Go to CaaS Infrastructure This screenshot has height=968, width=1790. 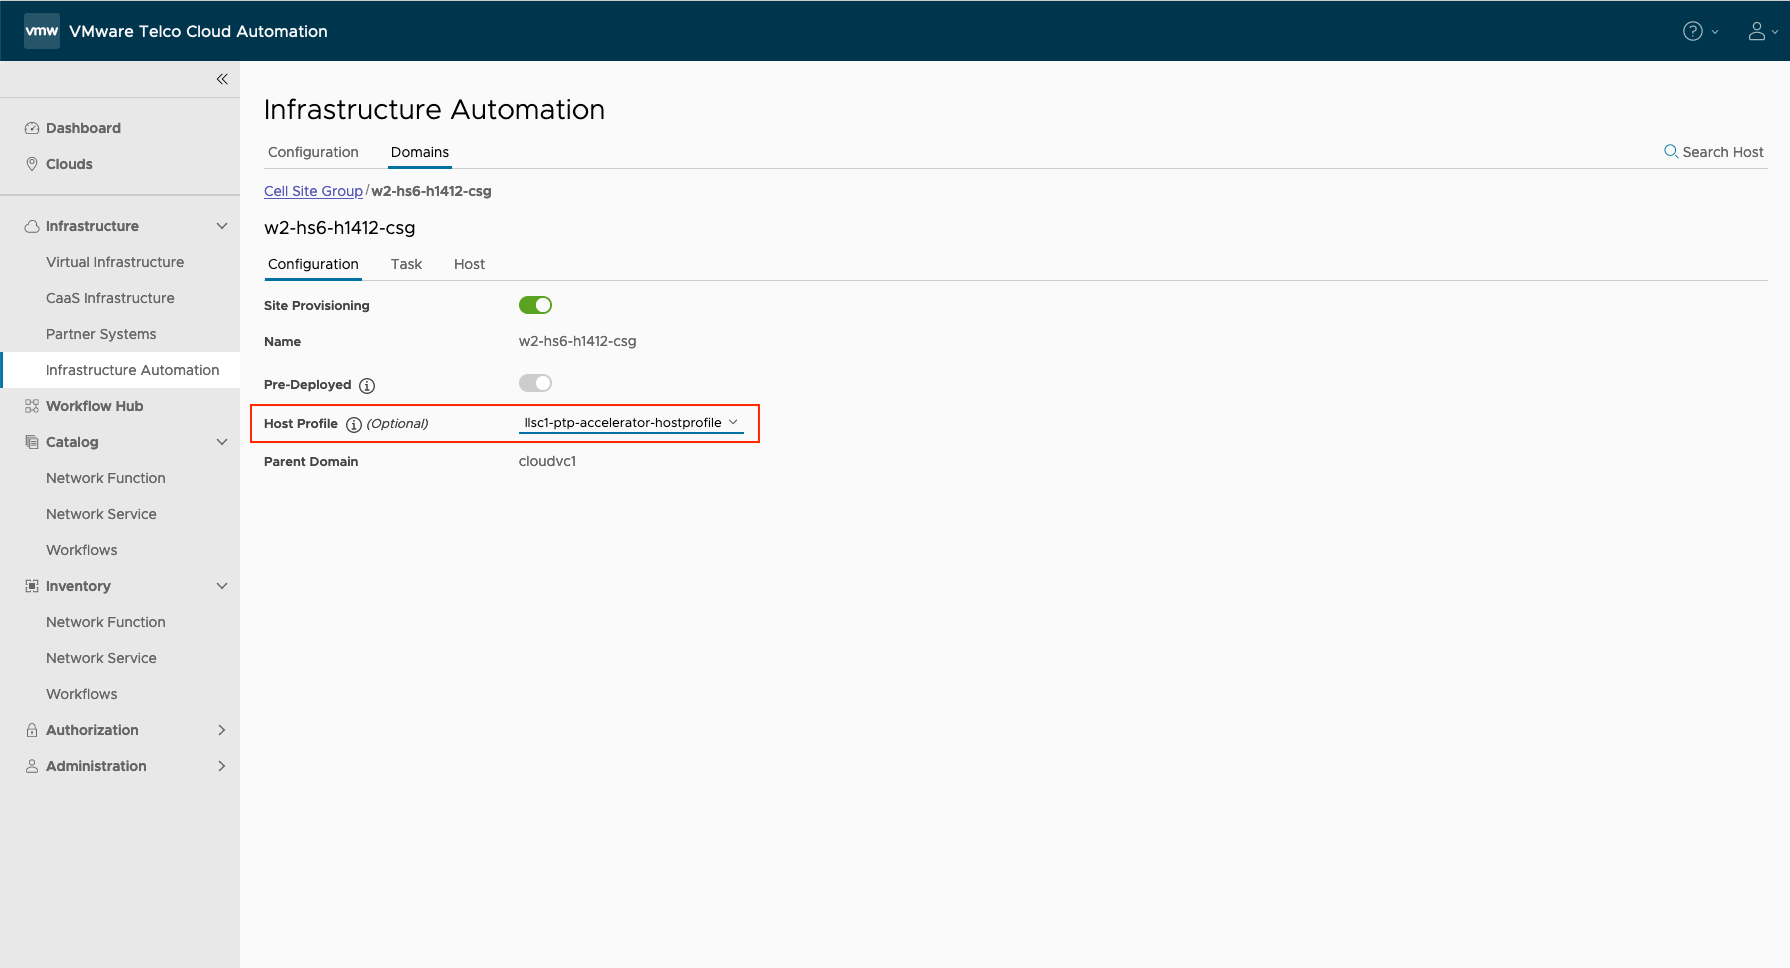point(110,298)
